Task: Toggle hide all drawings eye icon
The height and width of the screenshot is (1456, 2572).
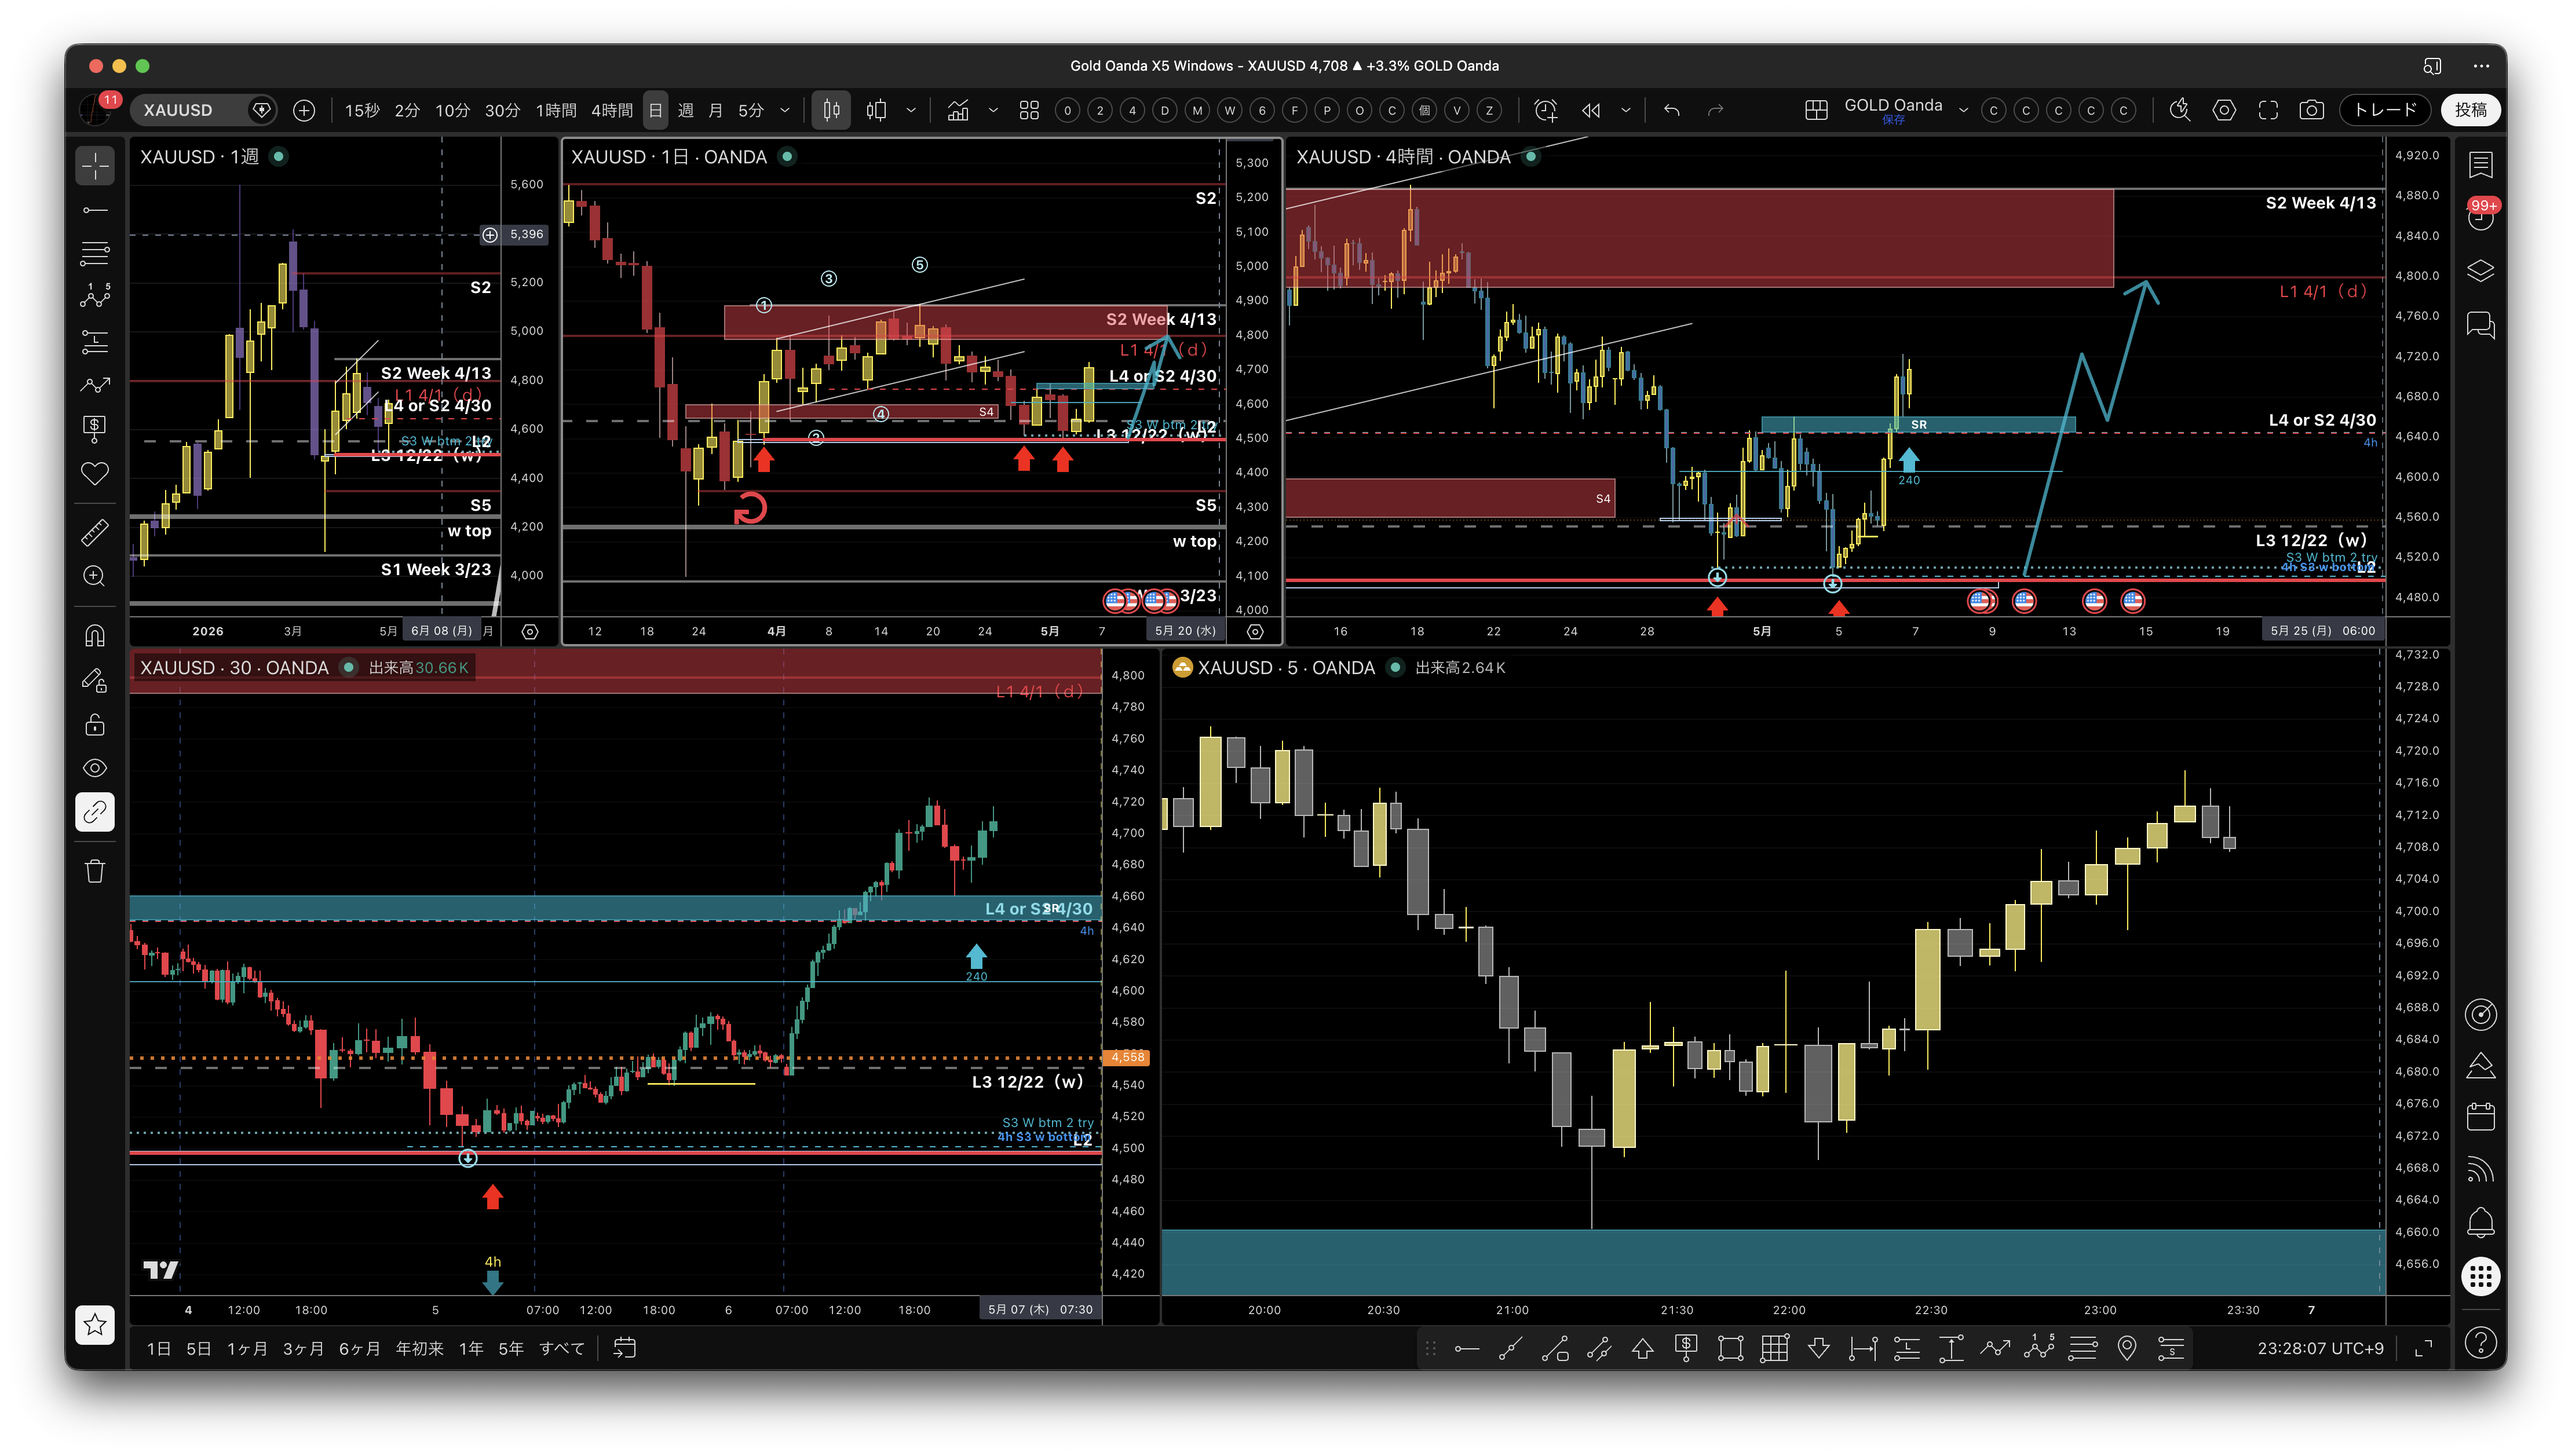Action: tap(95, 768)
